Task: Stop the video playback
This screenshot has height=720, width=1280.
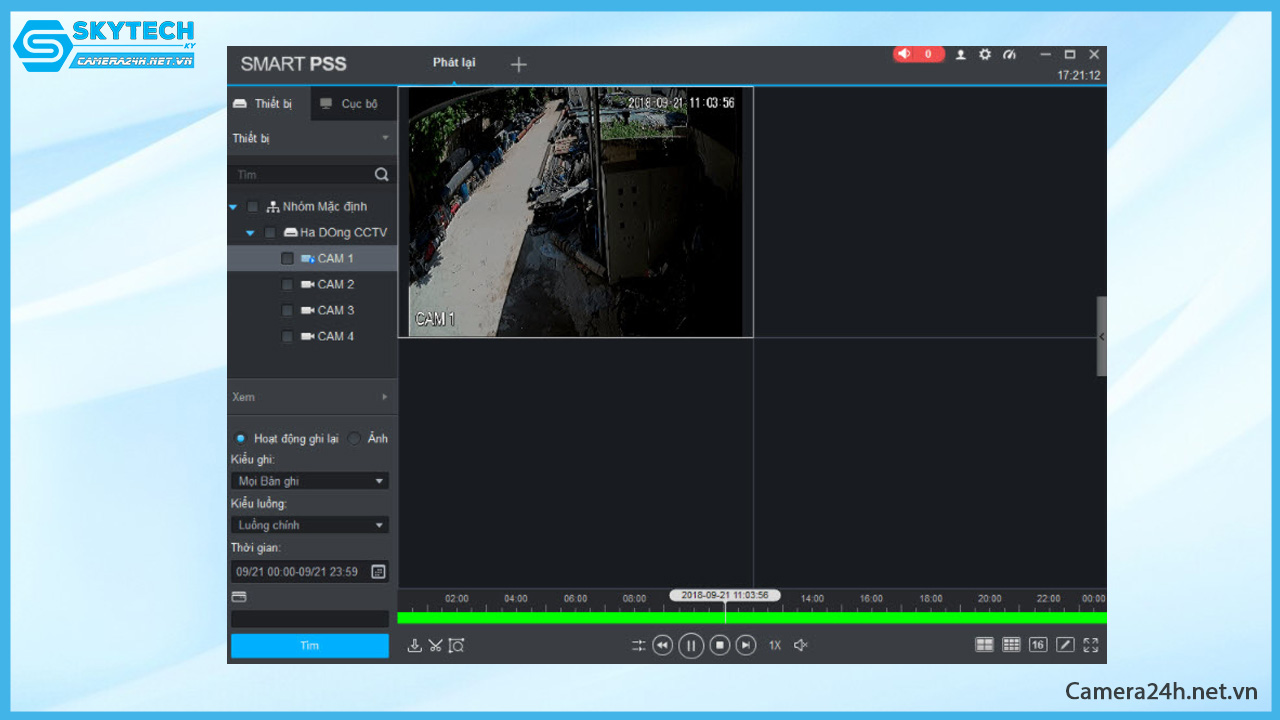Action: point(720,646)
